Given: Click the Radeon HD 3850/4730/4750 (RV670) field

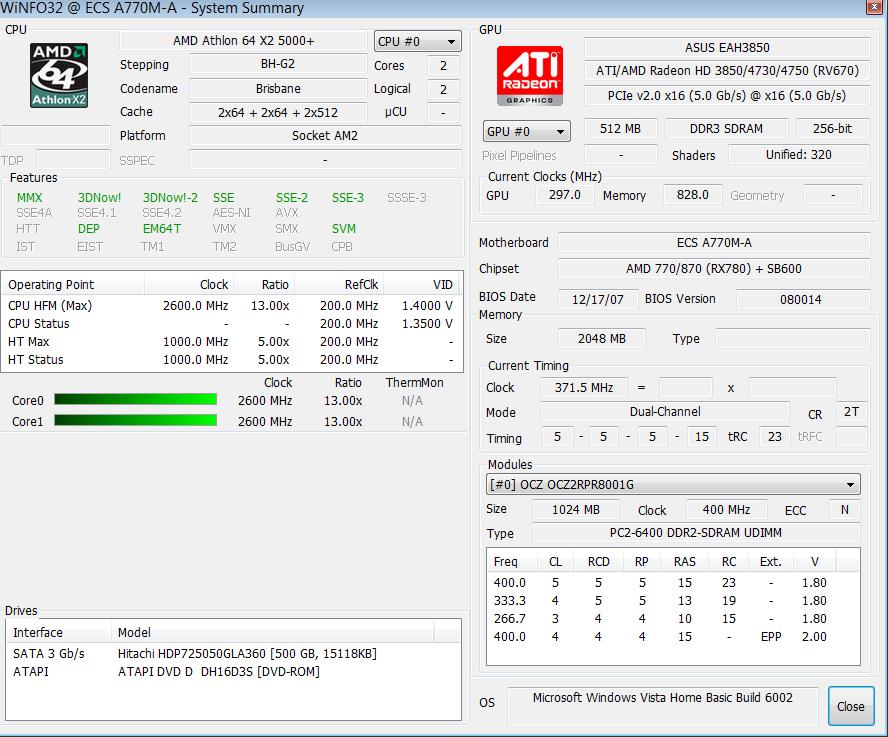Looking at the screenshot, I should tap(727, 71).
